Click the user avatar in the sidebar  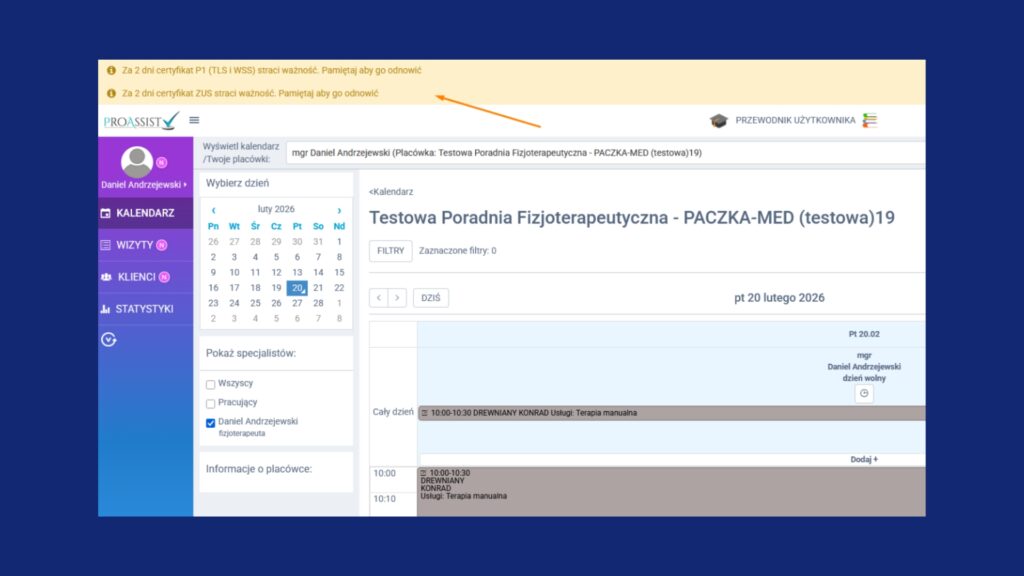click(x=136, y=161)
